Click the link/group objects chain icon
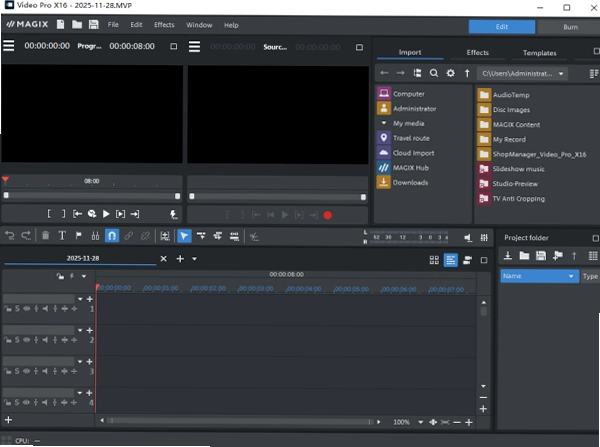 [x=129, y=236]
